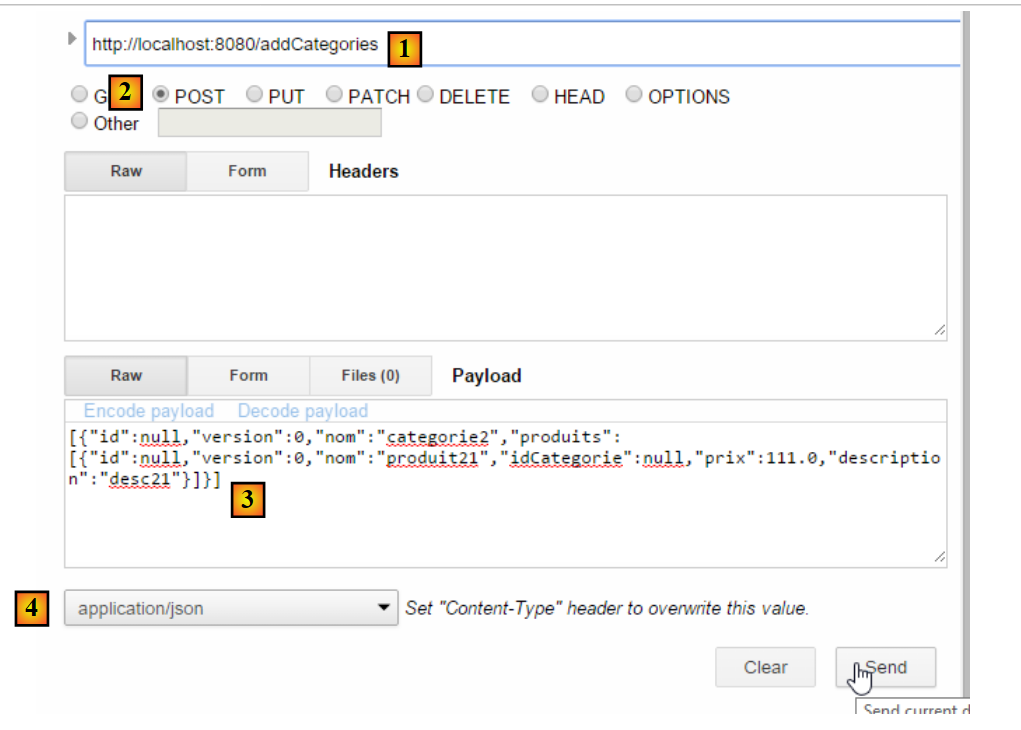The height and width of the screenshot is (730, 1021).
Task: Click the custom method text field
Action: point(269,123)
